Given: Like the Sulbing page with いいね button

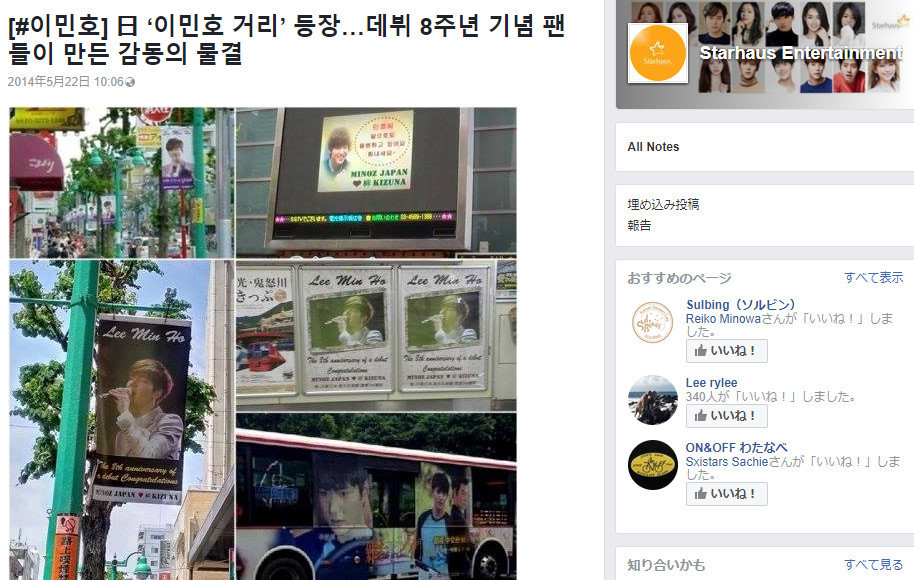Looking at the screenshot, I should point(726,351).
